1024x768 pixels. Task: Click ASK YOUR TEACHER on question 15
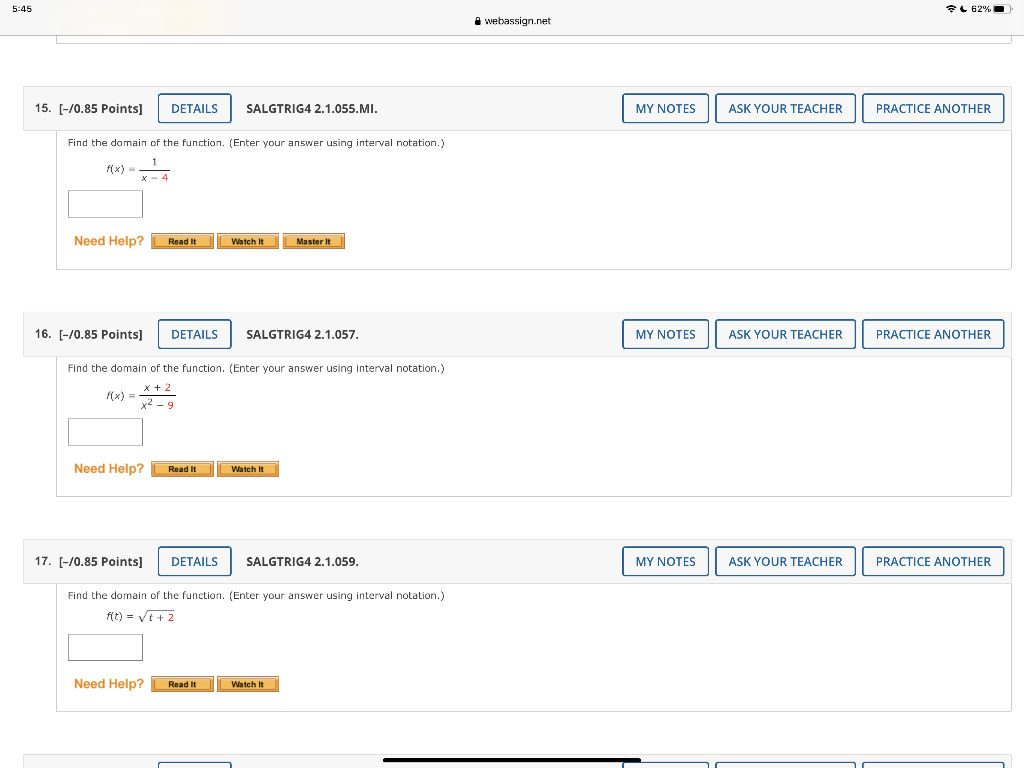tap(785, 108)
